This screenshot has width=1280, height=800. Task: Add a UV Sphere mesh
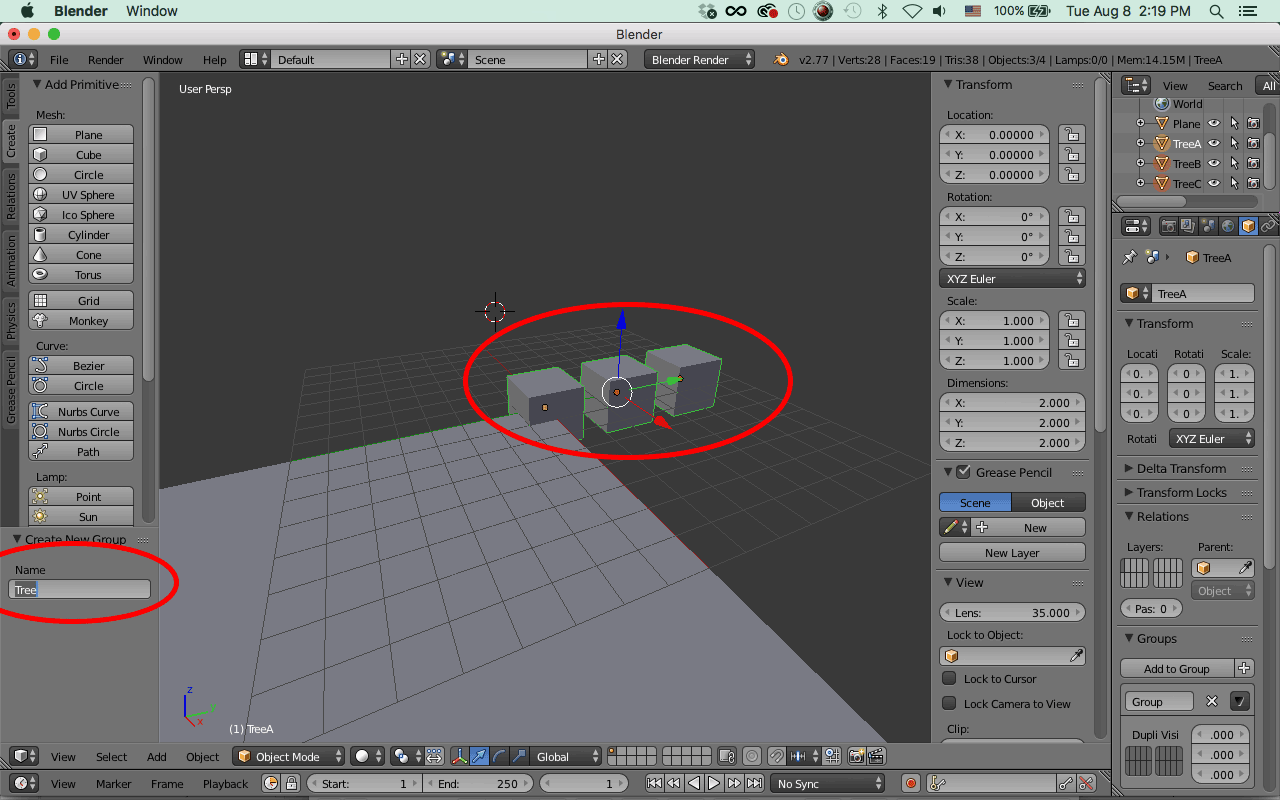(81, 194)
